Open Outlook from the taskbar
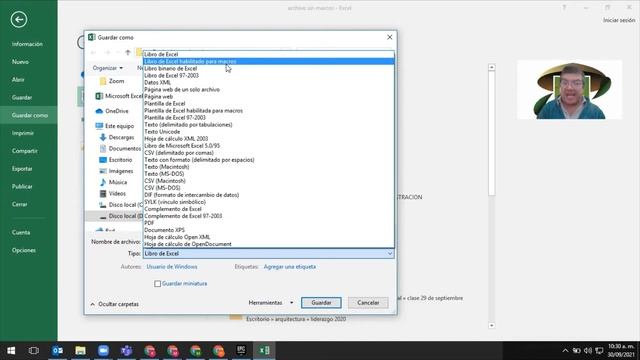 tap(57, 351)
